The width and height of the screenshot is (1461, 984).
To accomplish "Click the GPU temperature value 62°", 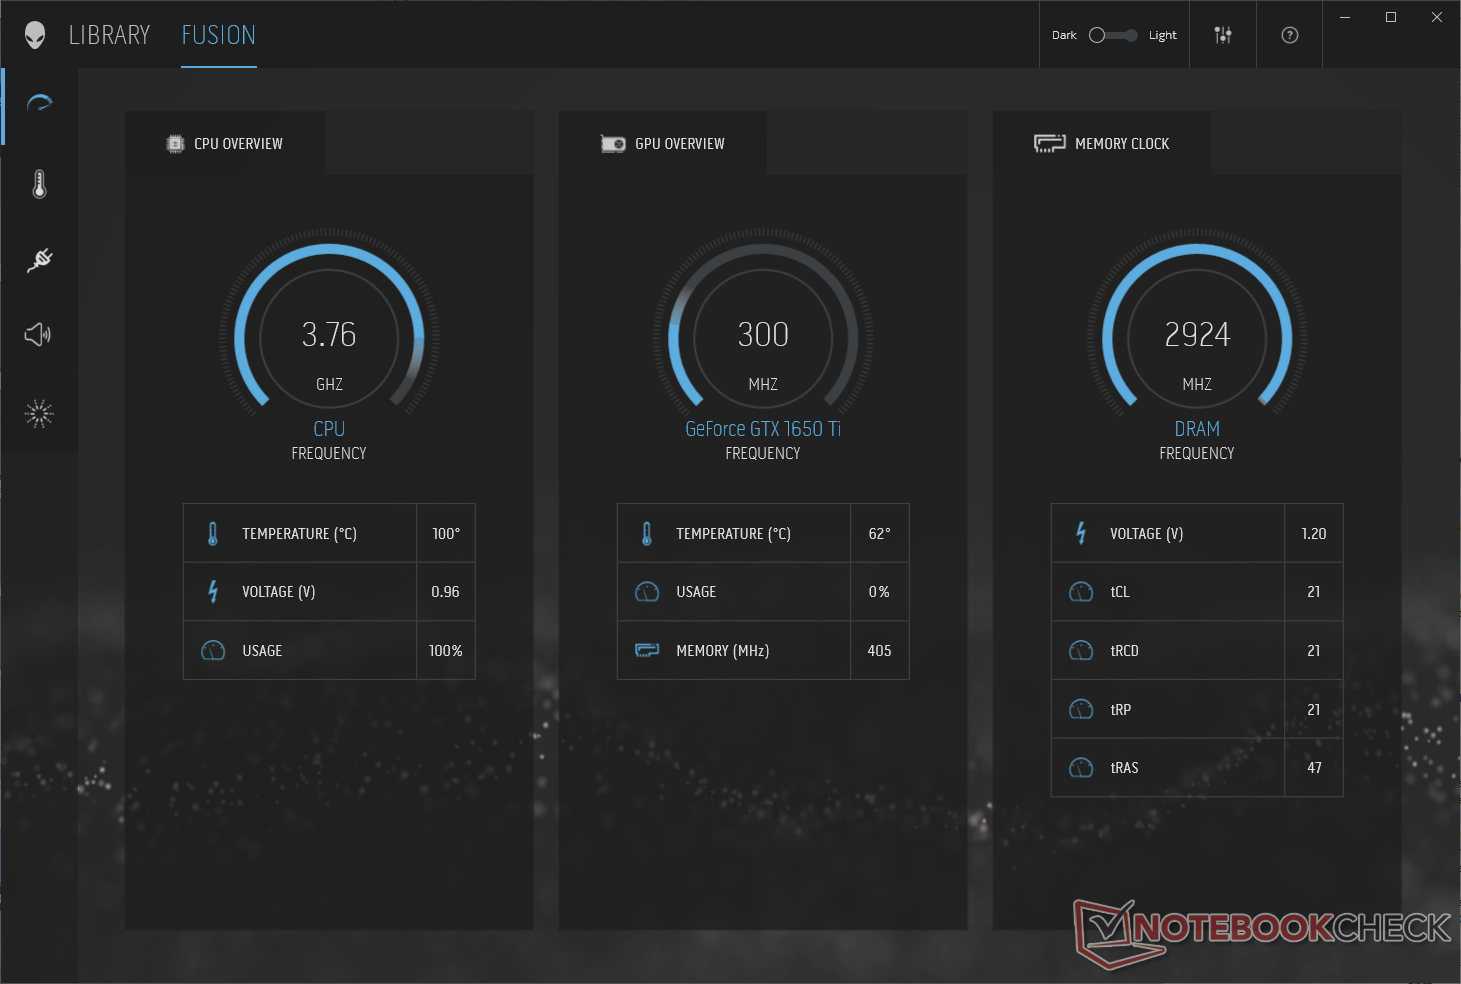I will (x=879, y=534).
